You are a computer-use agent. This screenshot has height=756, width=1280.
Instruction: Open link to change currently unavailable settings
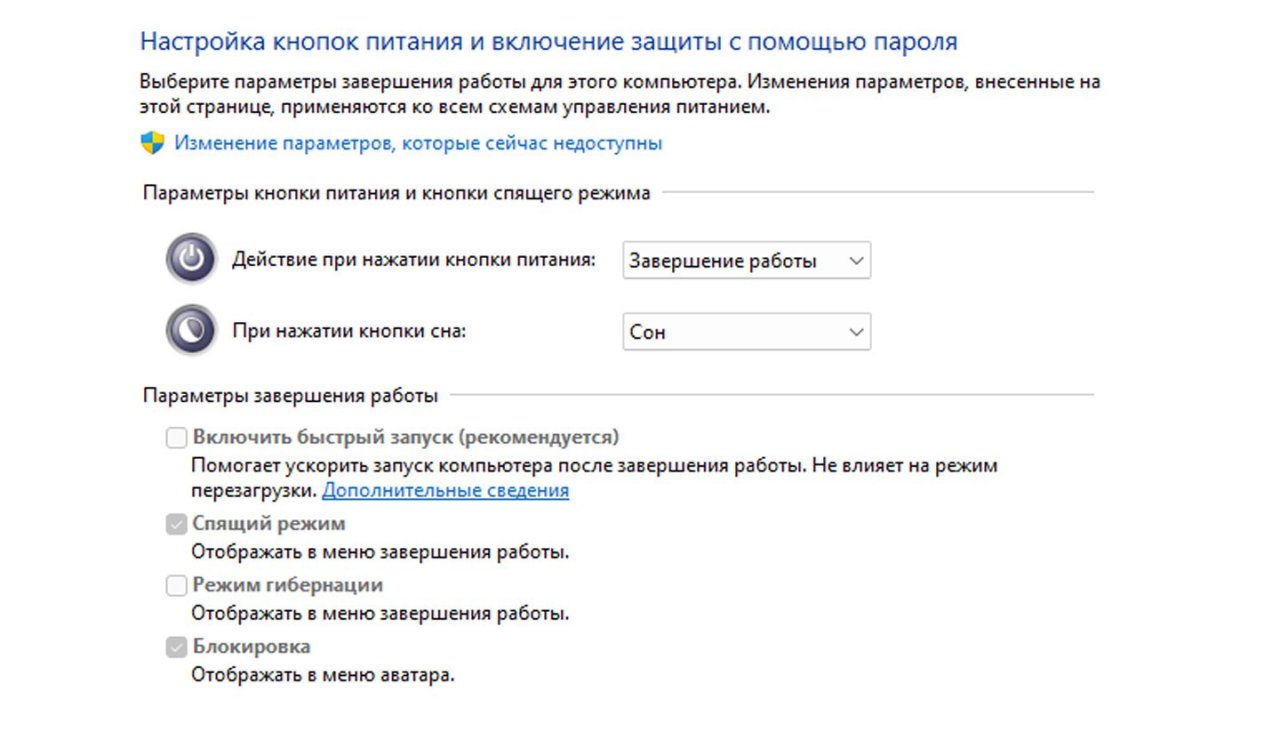[418, 143]
